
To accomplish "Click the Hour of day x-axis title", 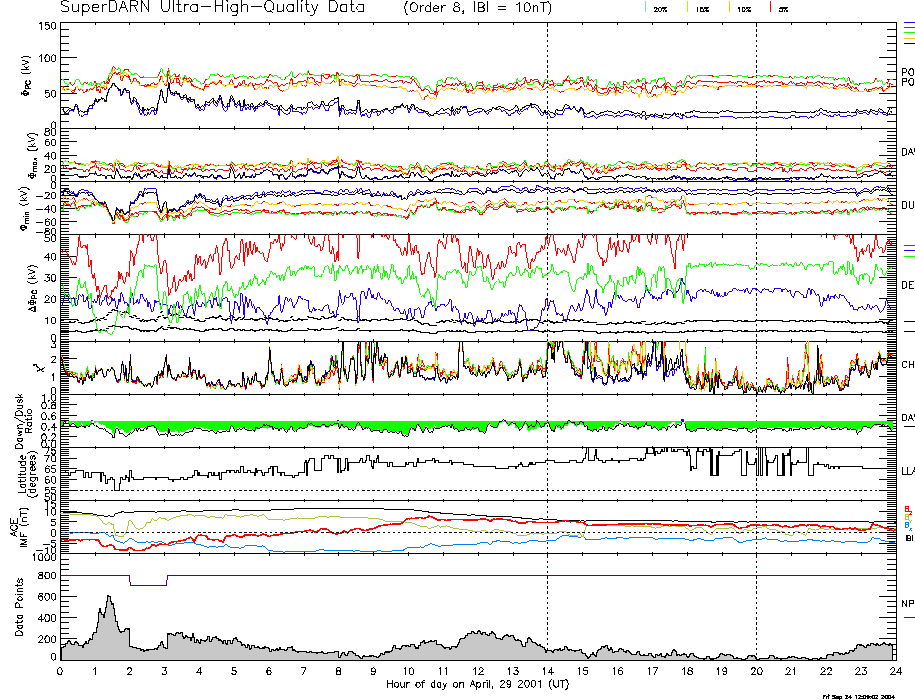I will [477, 685].
